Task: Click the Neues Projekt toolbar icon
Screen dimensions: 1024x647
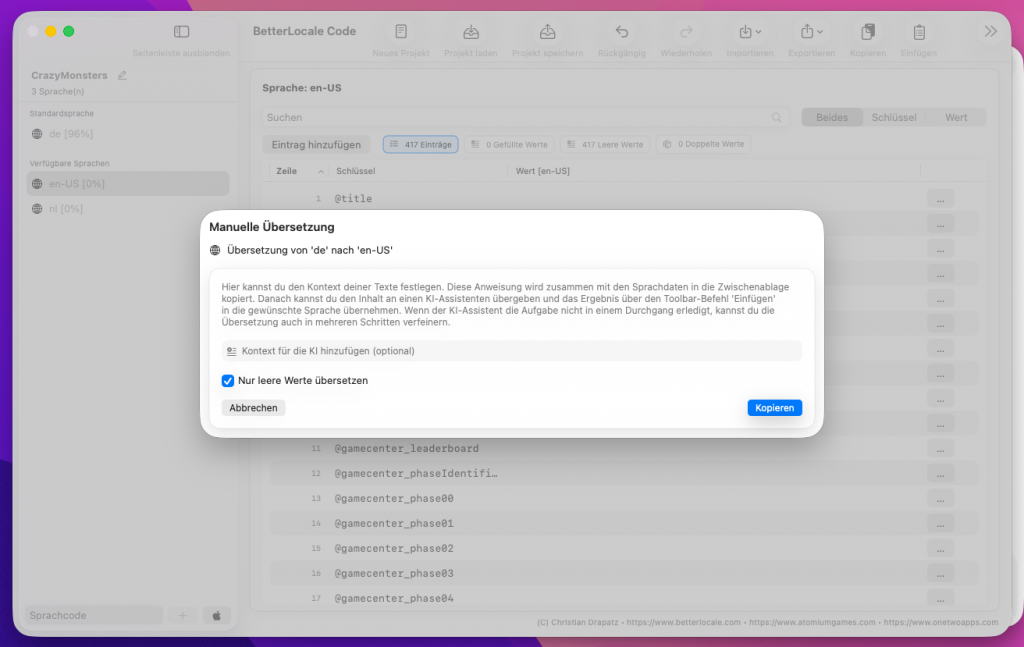Action: pos(401,32)
